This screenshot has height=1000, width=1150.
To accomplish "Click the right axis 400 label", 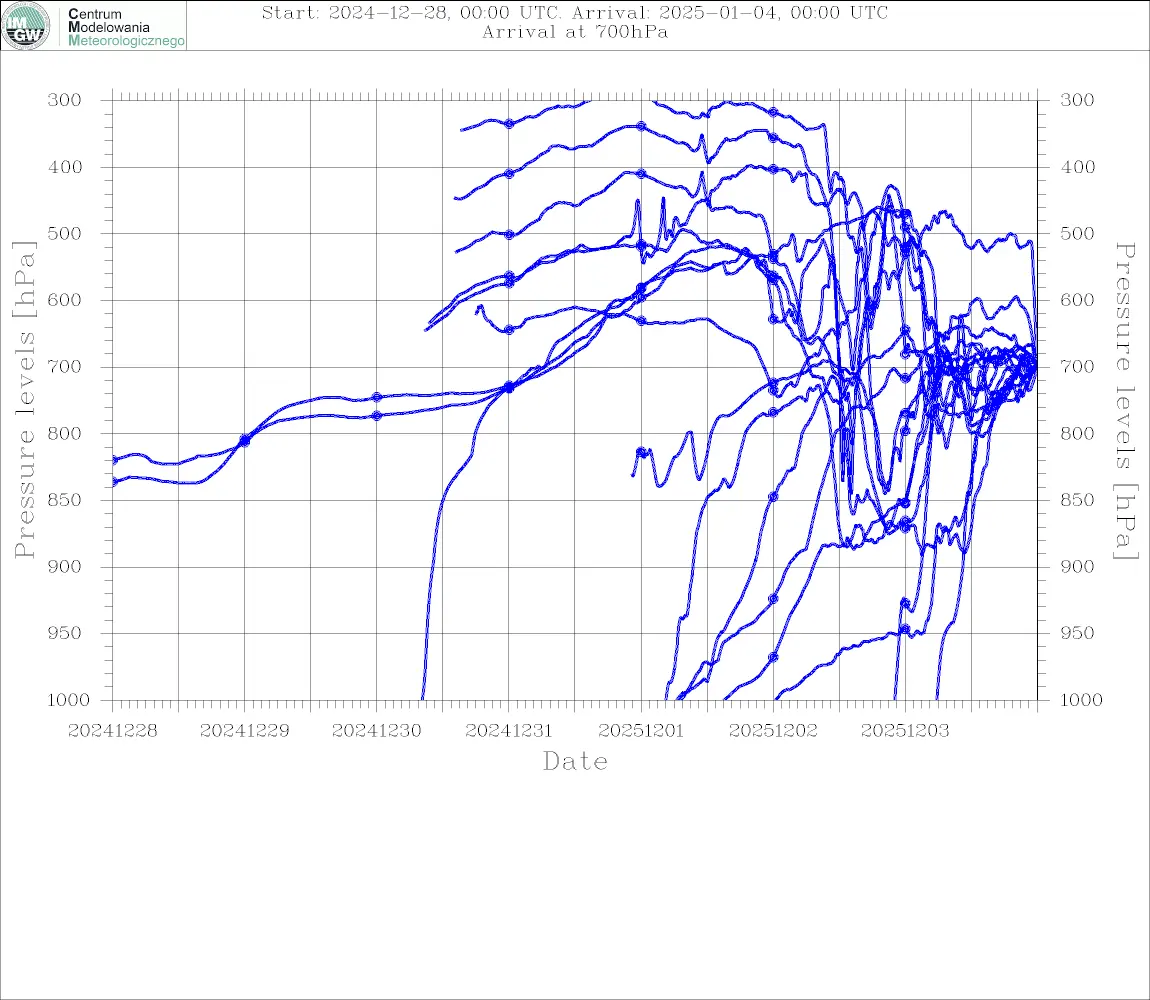I will pyautogui.click(x=1077, y=167).
